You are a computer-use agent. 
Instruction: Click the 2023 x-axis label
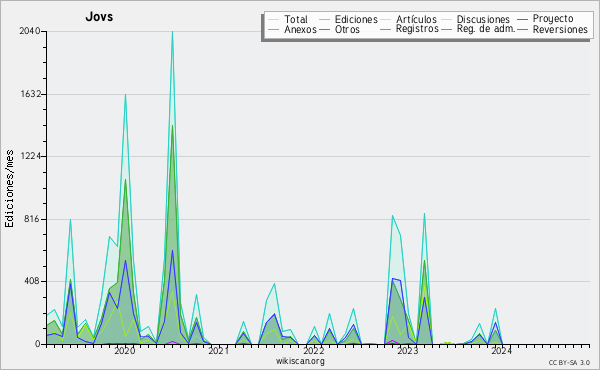[408, 351]
